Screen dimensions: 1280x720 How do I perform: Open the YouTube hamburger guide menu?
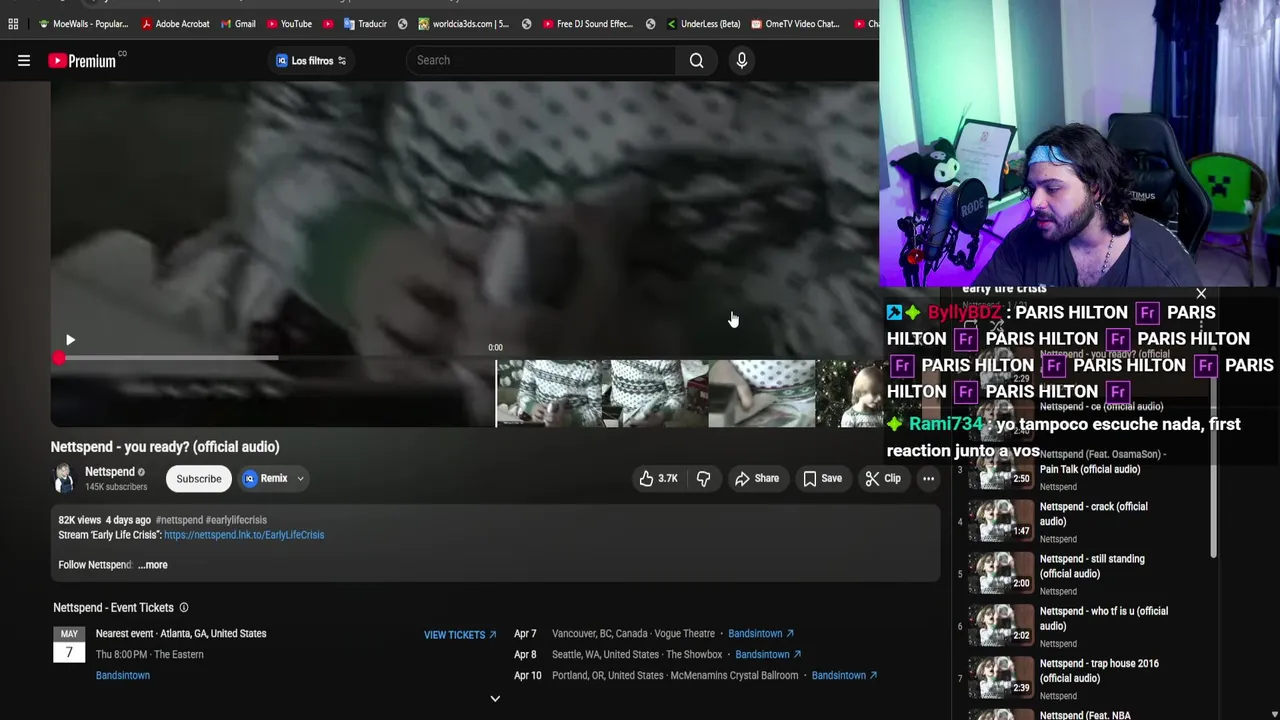click(x=24, y=61)
